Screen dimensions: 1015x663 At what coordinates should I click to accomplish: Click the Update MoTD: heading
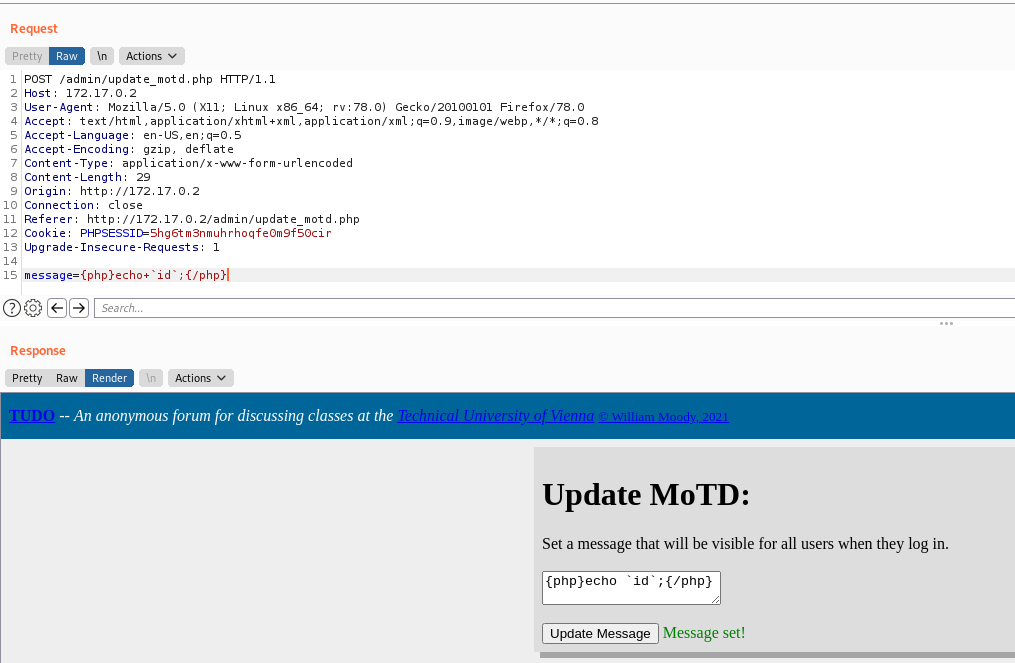click(x=646, y=495)
